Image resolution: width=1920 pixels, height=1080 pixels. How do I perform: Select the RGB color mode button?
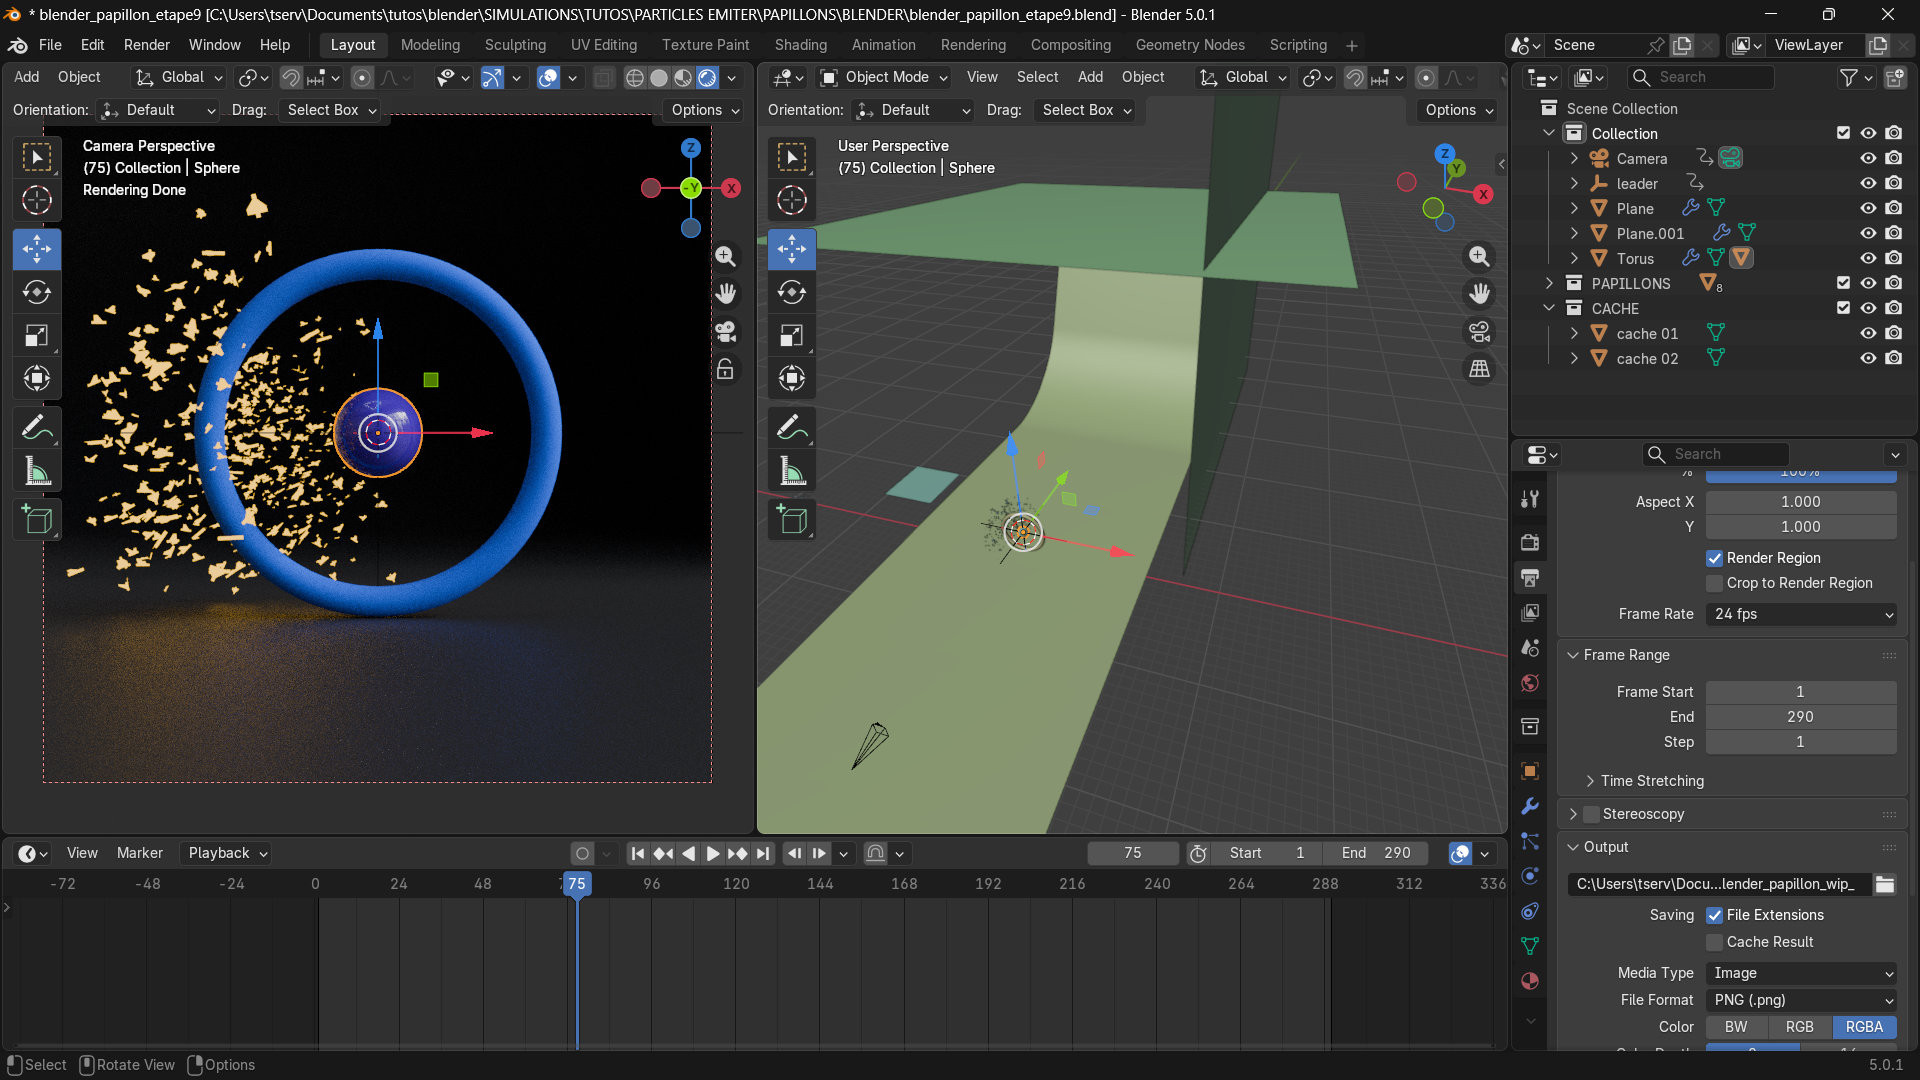click(1799, 1027)
